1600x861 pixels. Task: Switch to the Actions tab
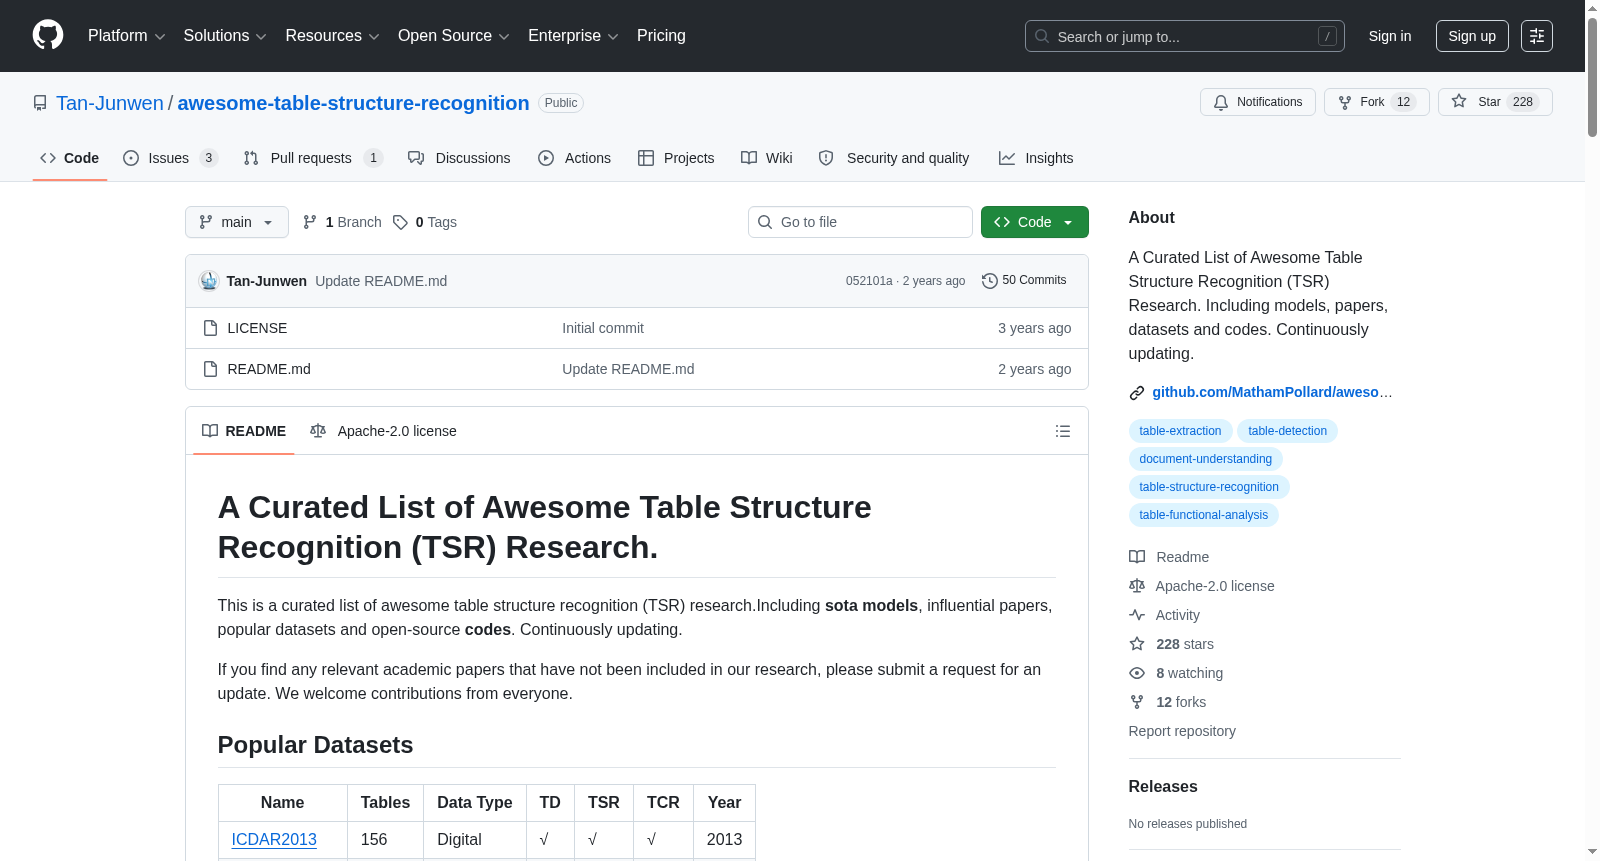(x=574, y=158)
